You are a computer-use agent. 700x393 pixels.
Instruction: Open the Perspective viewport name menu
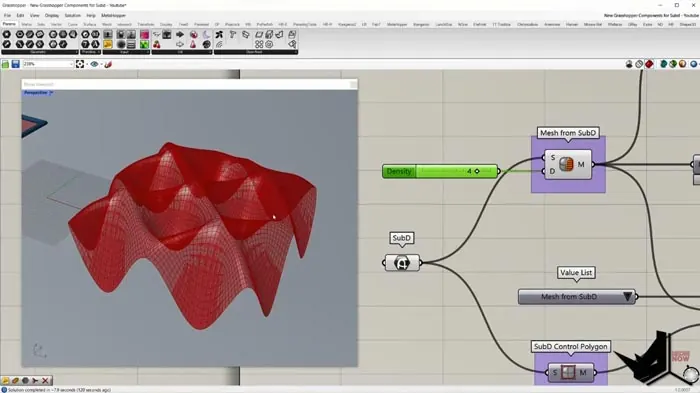38,93
